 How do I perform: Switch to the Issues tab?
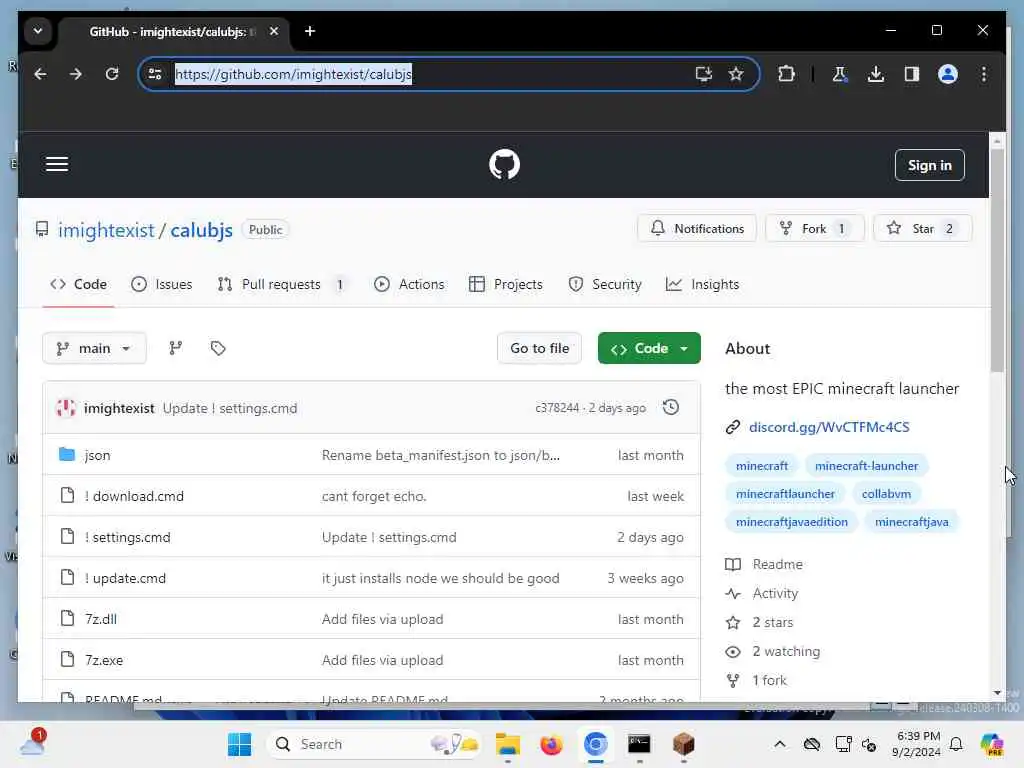tap(161, 285)
